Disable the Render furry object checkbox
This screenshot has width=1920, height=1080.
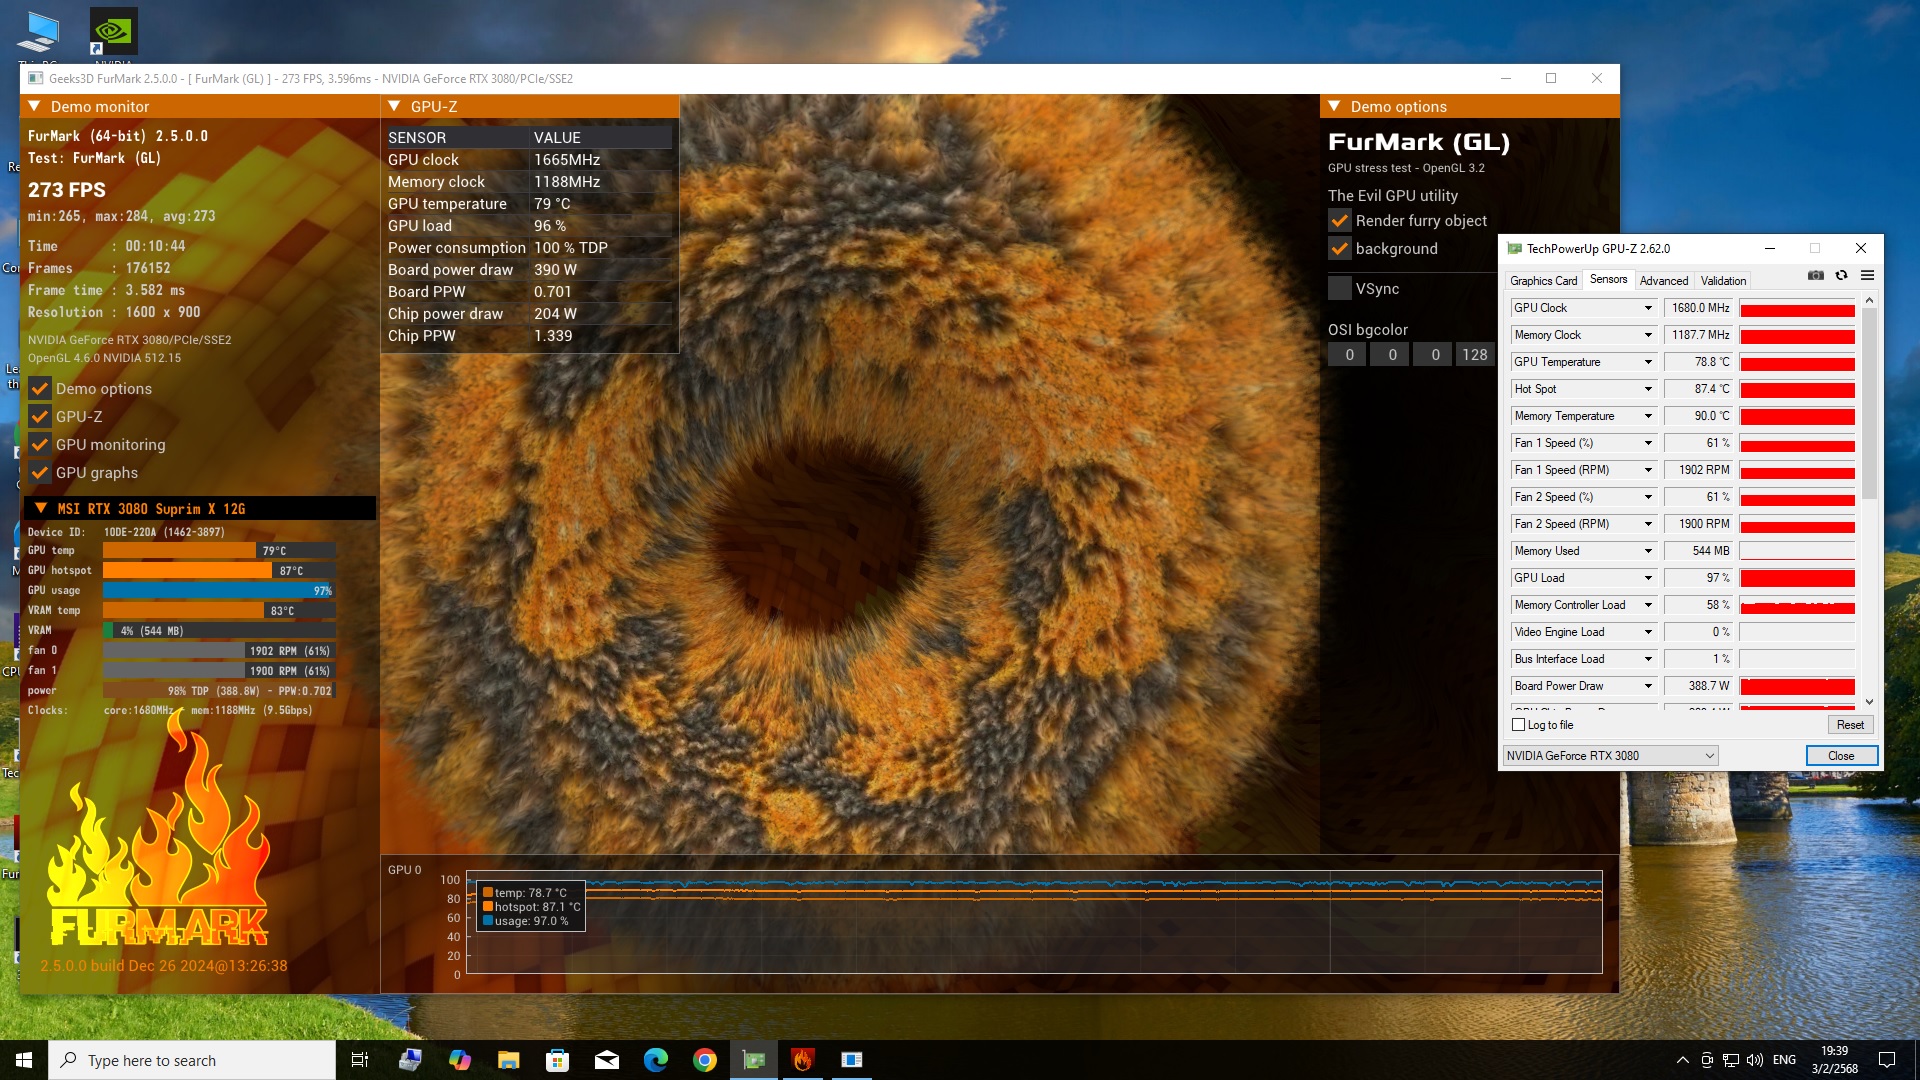pyautogui.click(x=1340, y=221)
